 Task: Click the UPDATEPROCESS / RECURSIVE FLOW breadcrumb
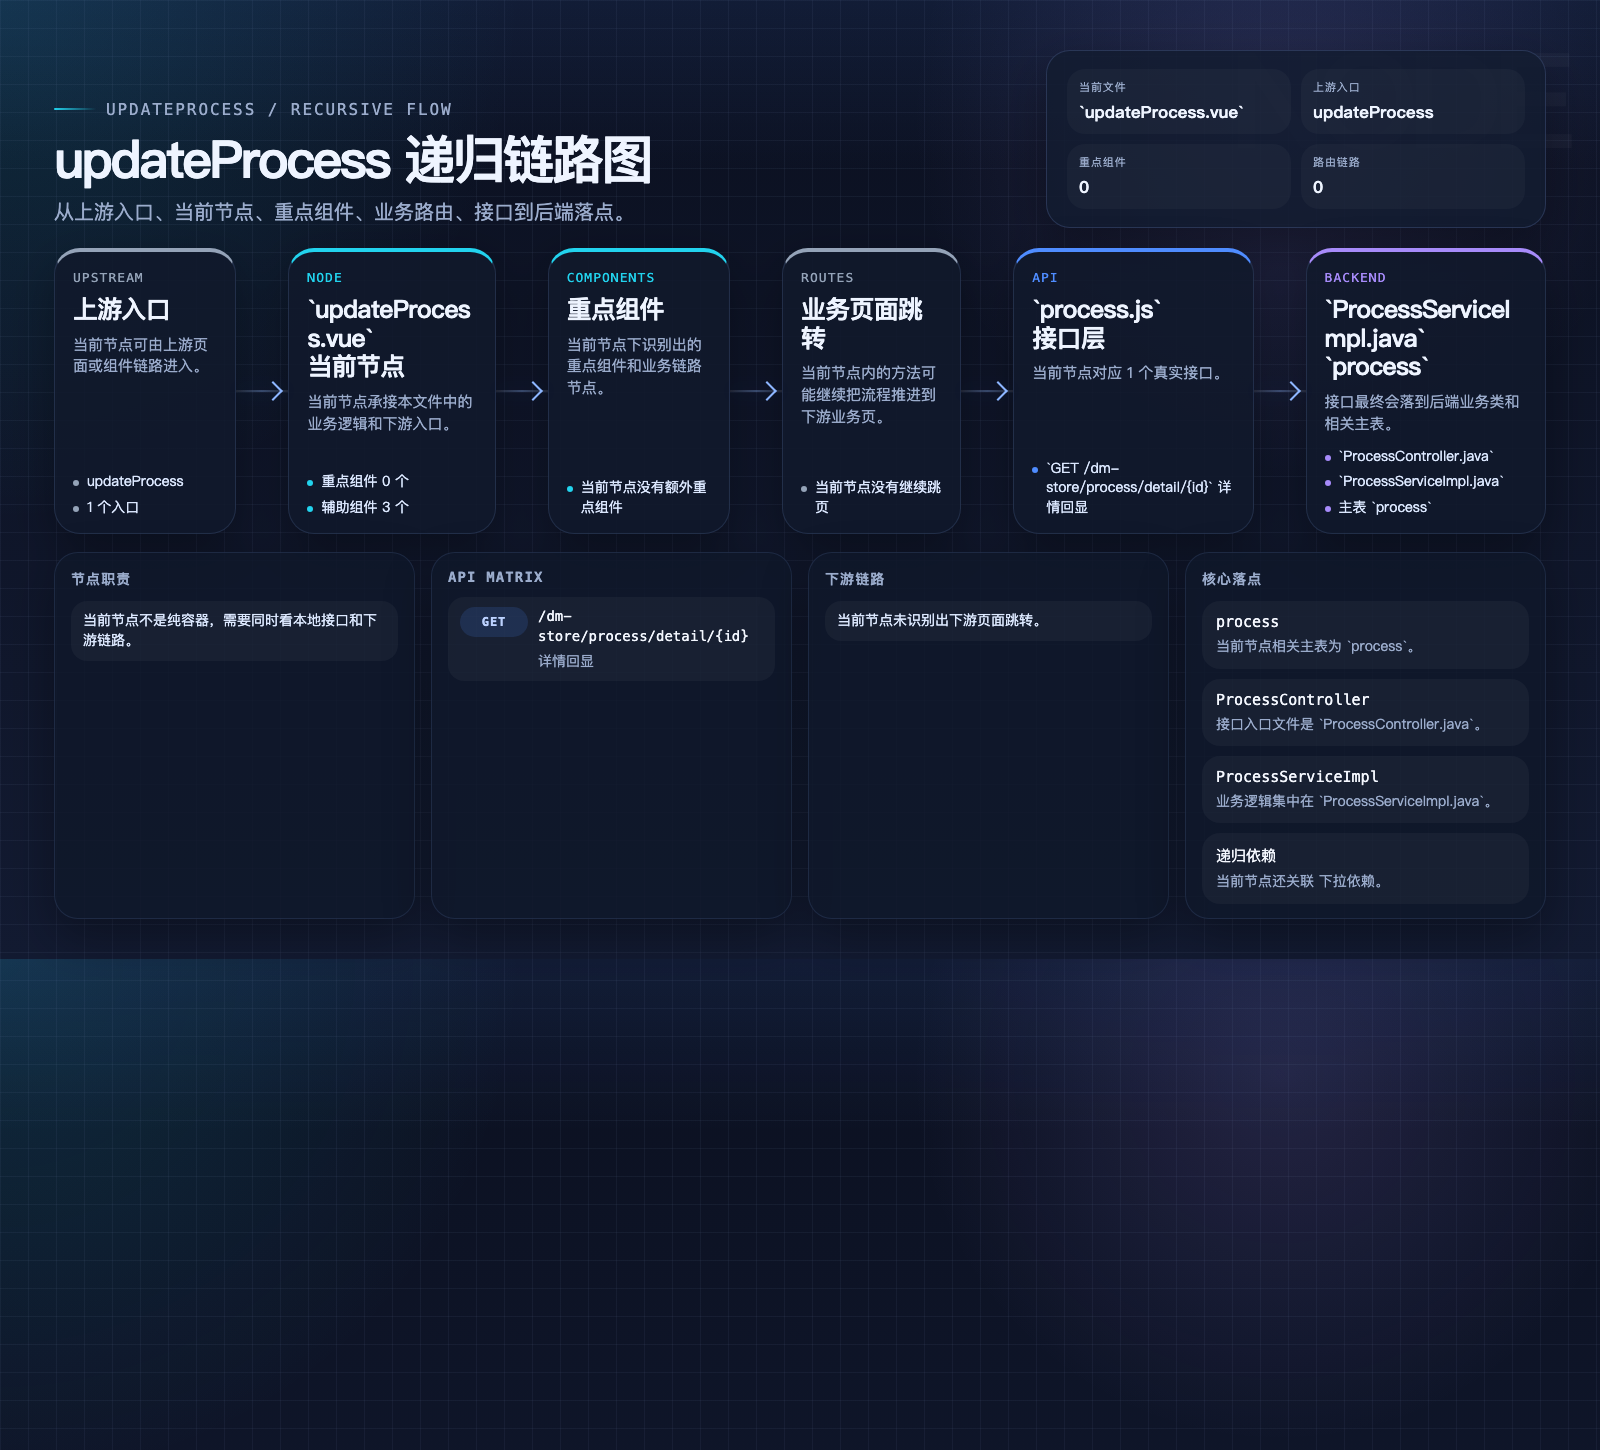click(279, 109)
